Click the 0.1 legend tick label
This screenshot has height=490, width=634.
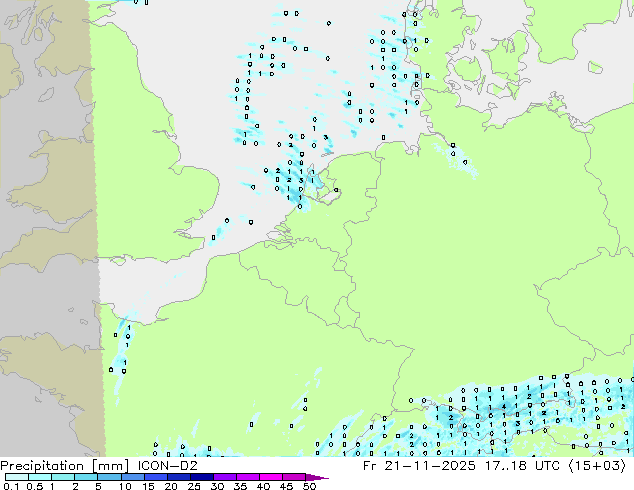[x=11, y=486]
